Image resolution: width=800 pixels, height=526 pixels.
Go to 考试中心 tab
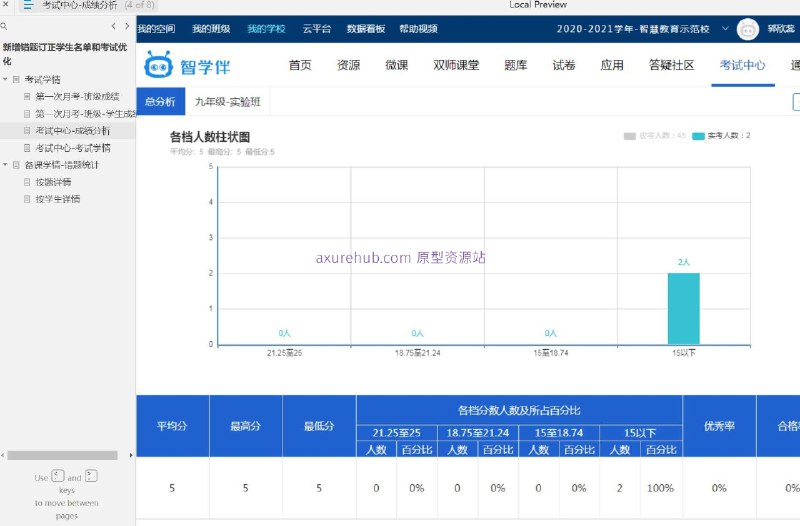742,65
